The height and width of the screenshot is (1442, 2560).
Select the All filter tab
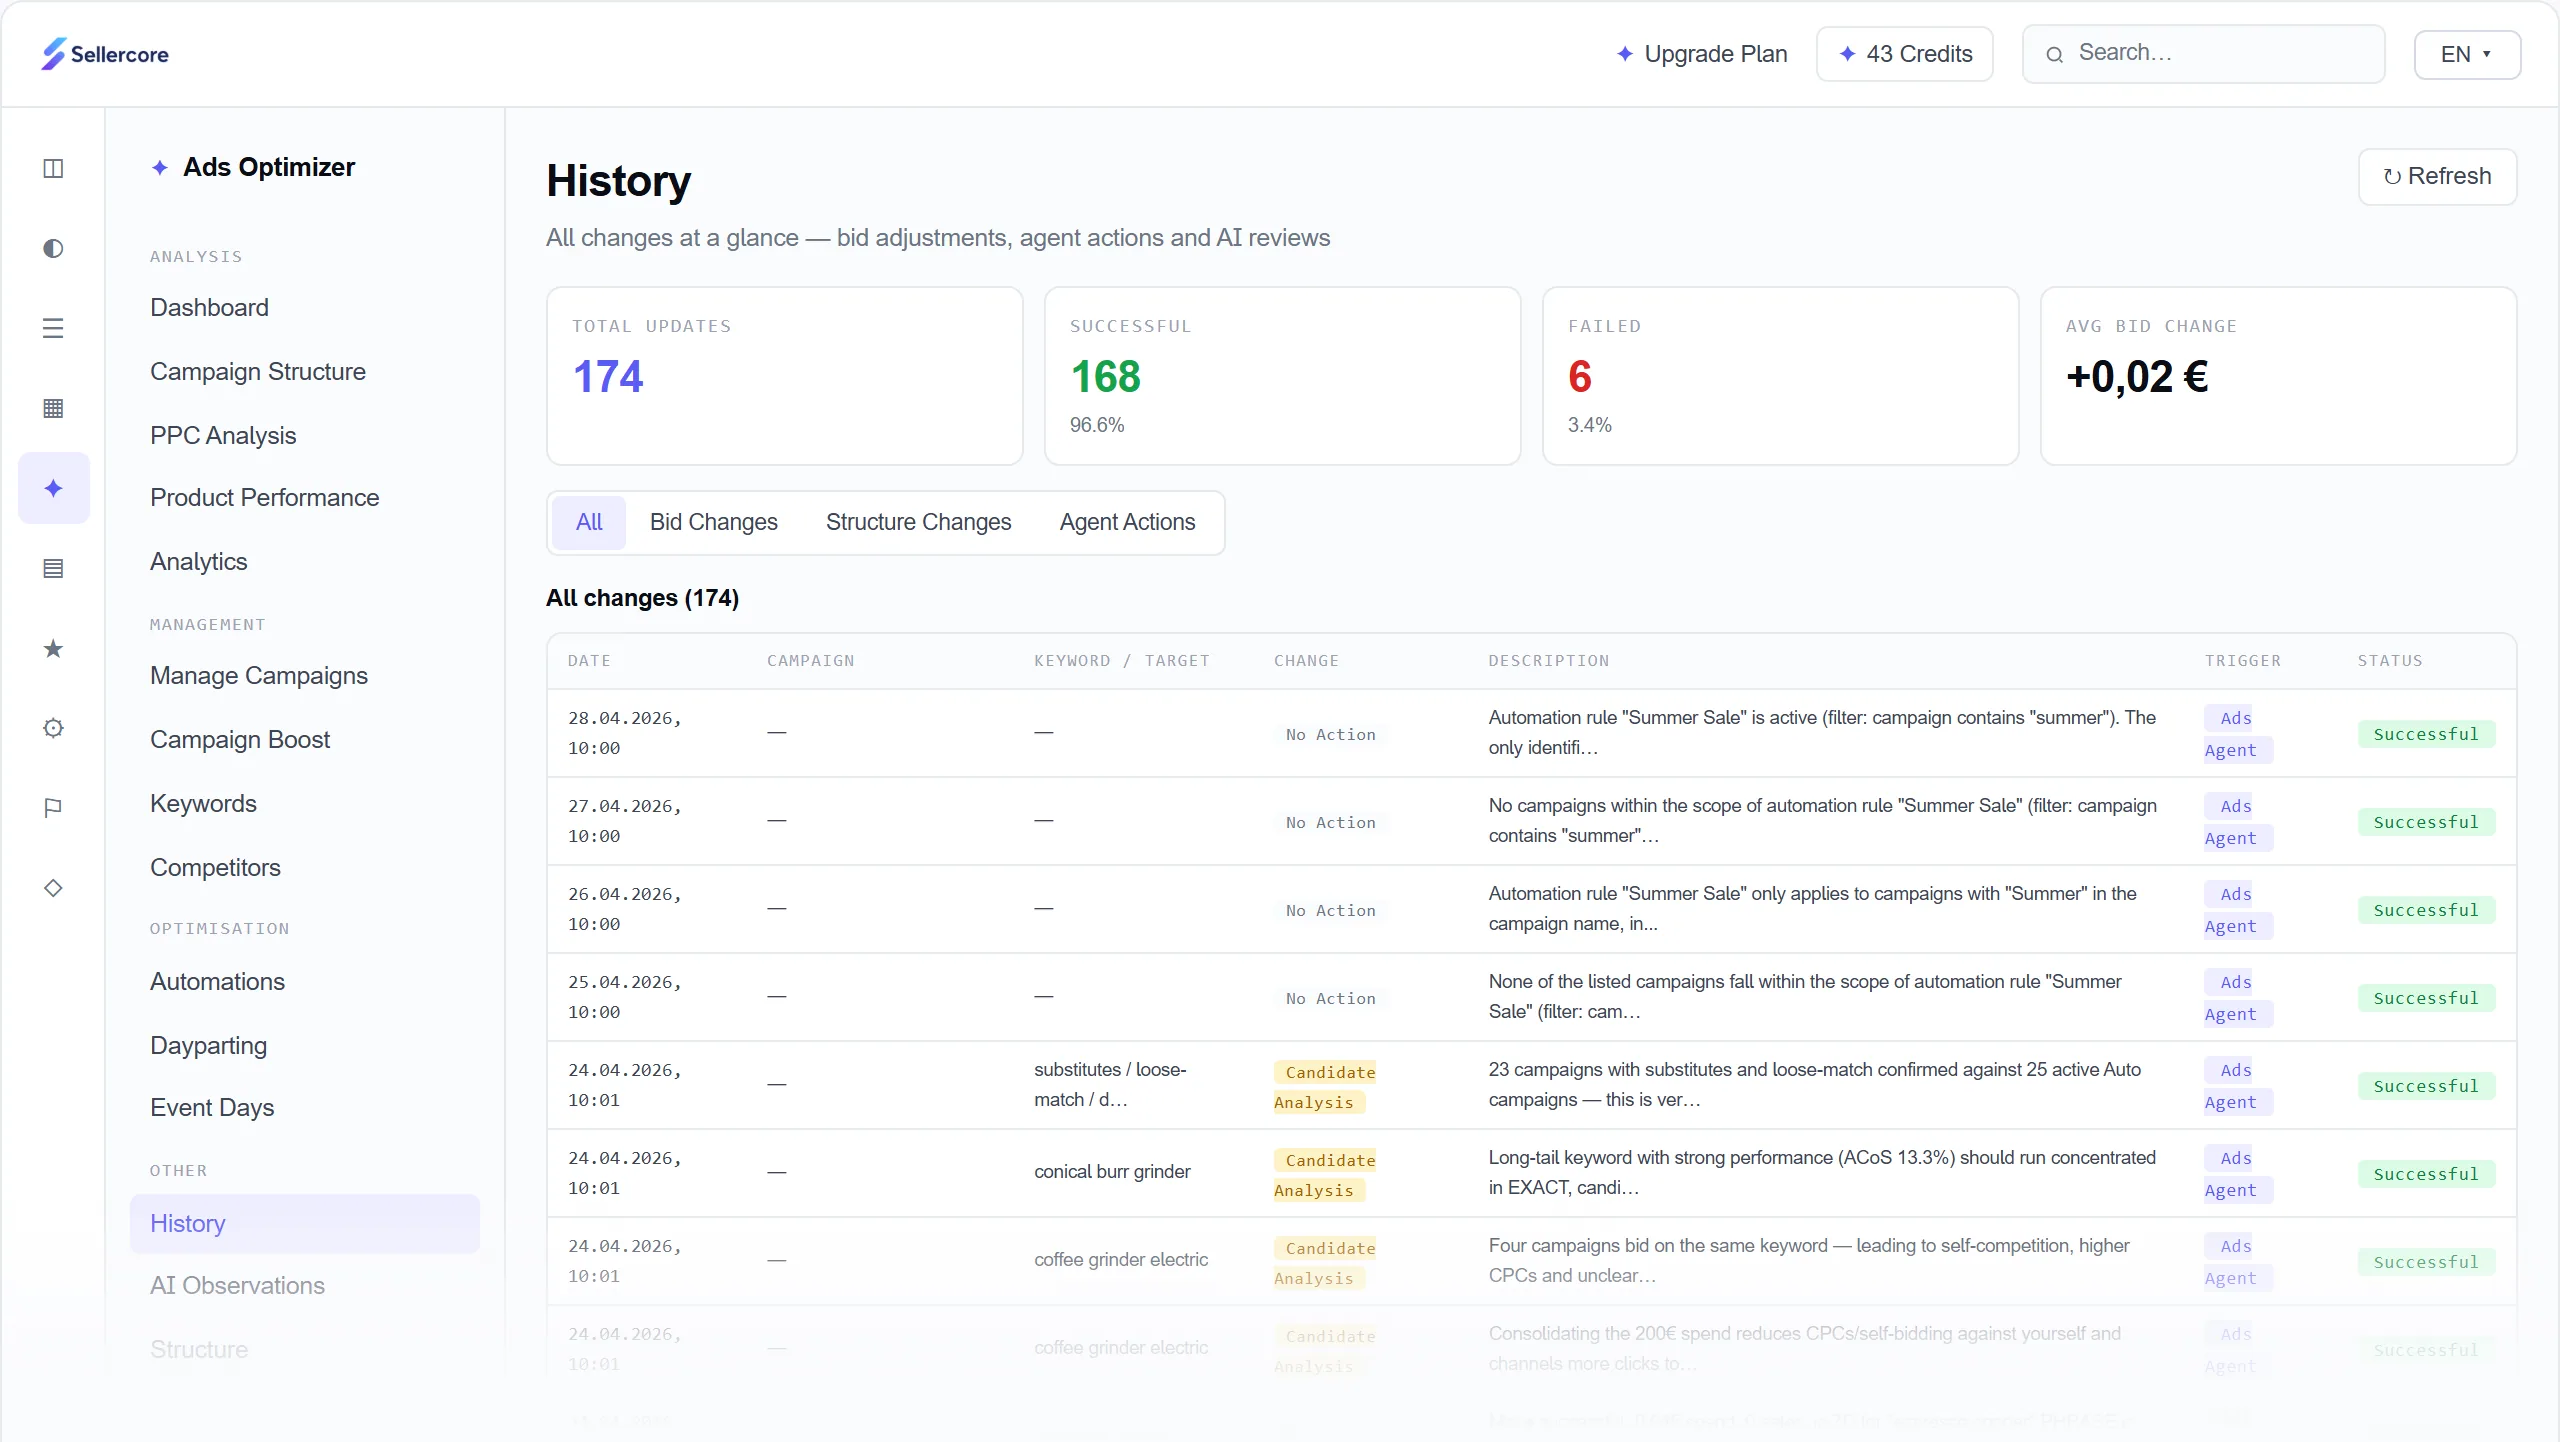click(589, 522)
